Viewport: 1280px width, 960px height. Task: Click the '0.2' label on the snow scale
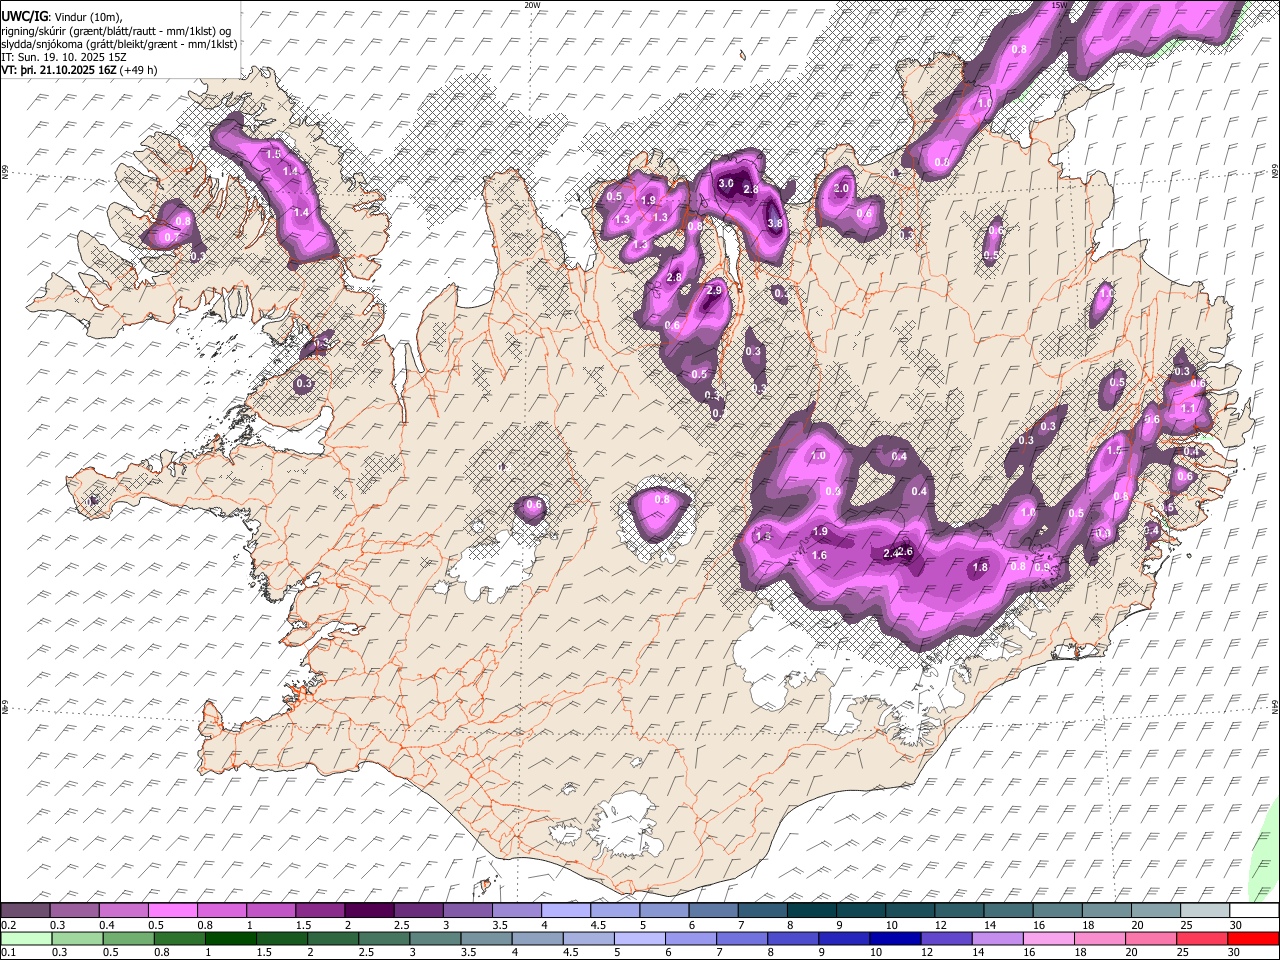8,925
